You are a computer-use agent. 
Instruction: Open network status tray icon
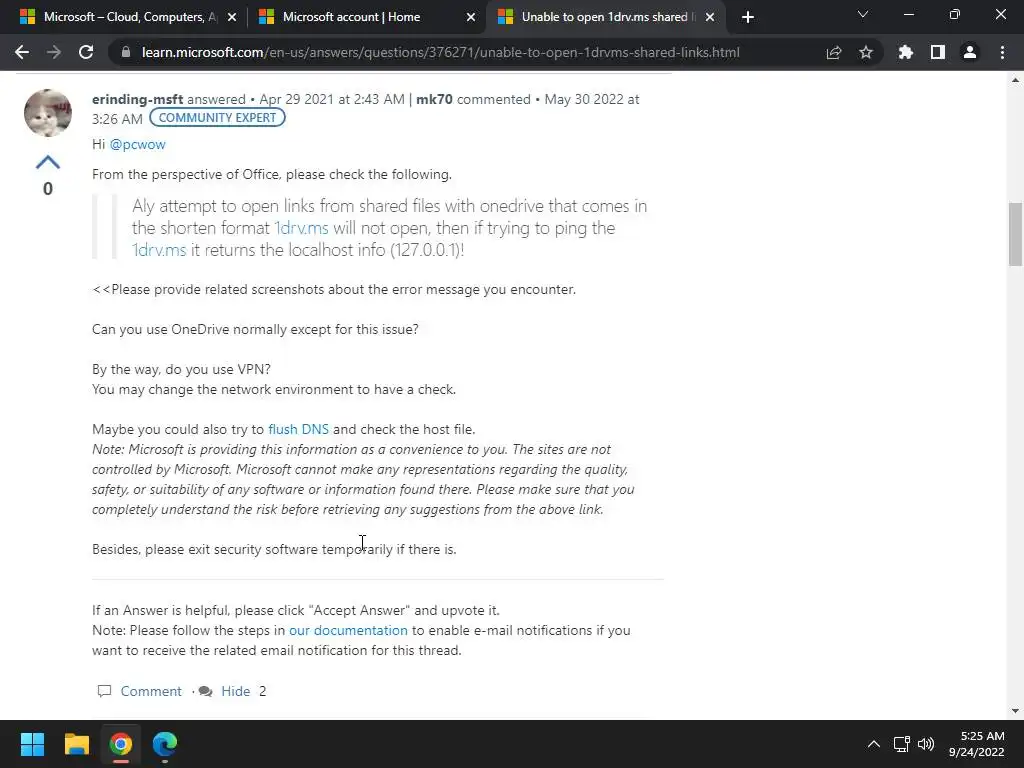point(902,744)
